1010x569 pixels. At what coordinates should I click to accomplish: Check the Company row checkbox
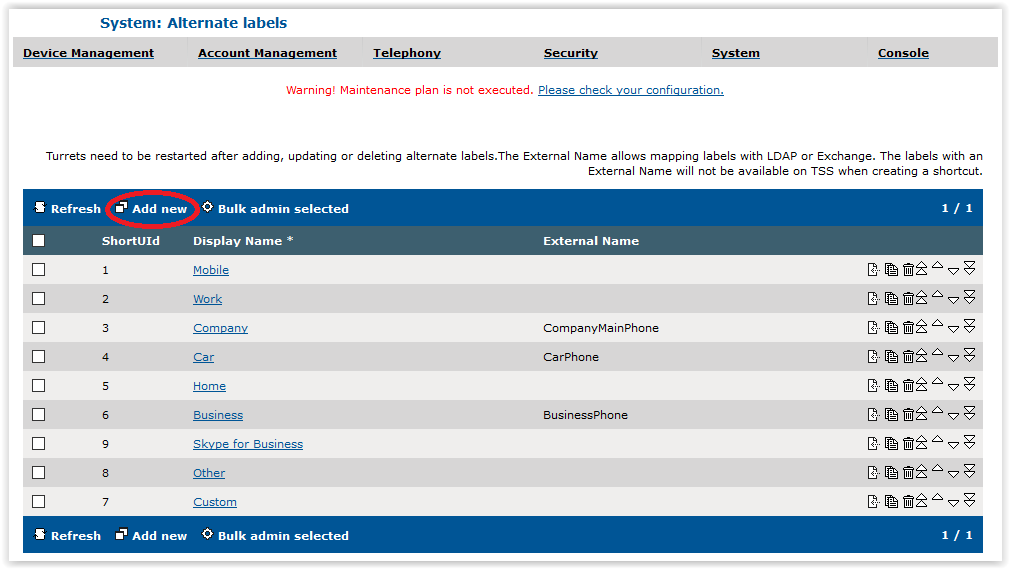click(x=39, y=327)
